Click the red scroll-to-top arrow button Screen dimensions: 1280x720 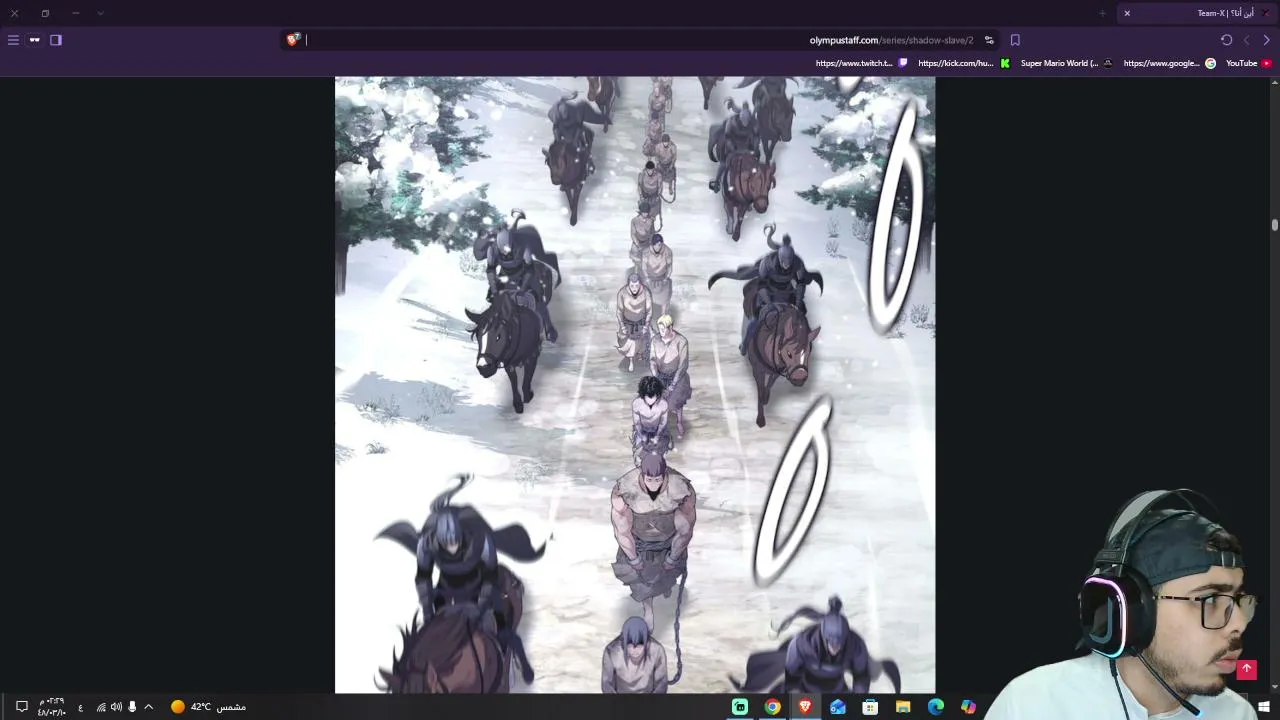pyautogui.click(x=1246, y=669)
